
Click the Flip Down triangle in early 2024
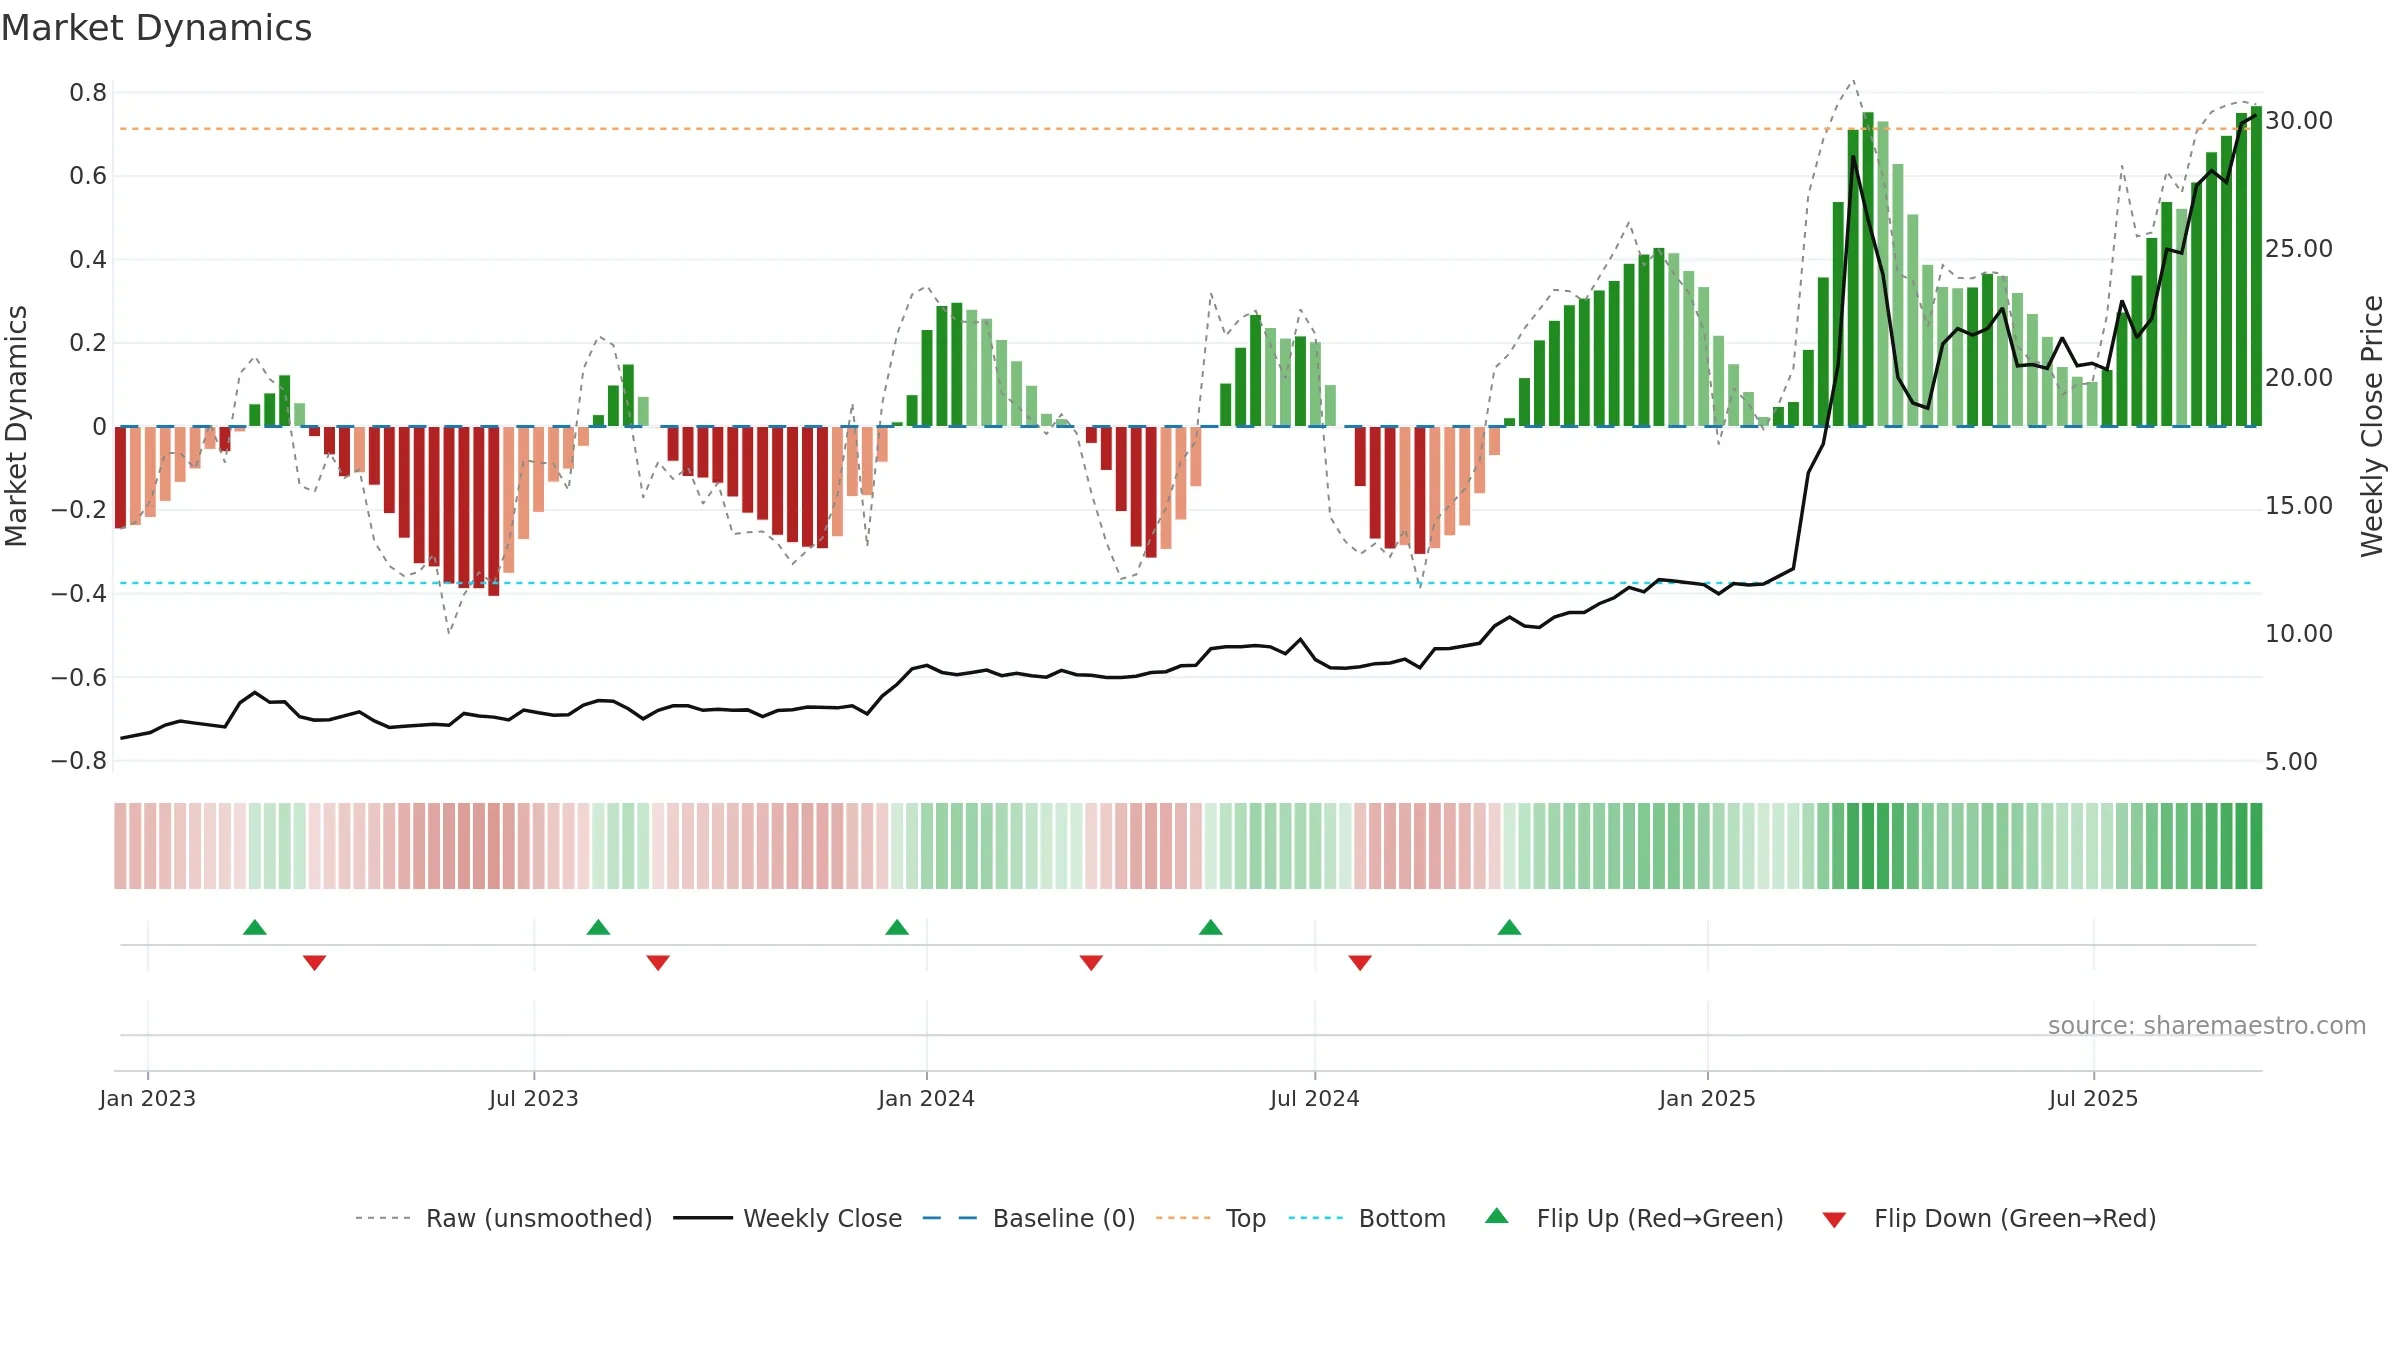coord(1091,962)
